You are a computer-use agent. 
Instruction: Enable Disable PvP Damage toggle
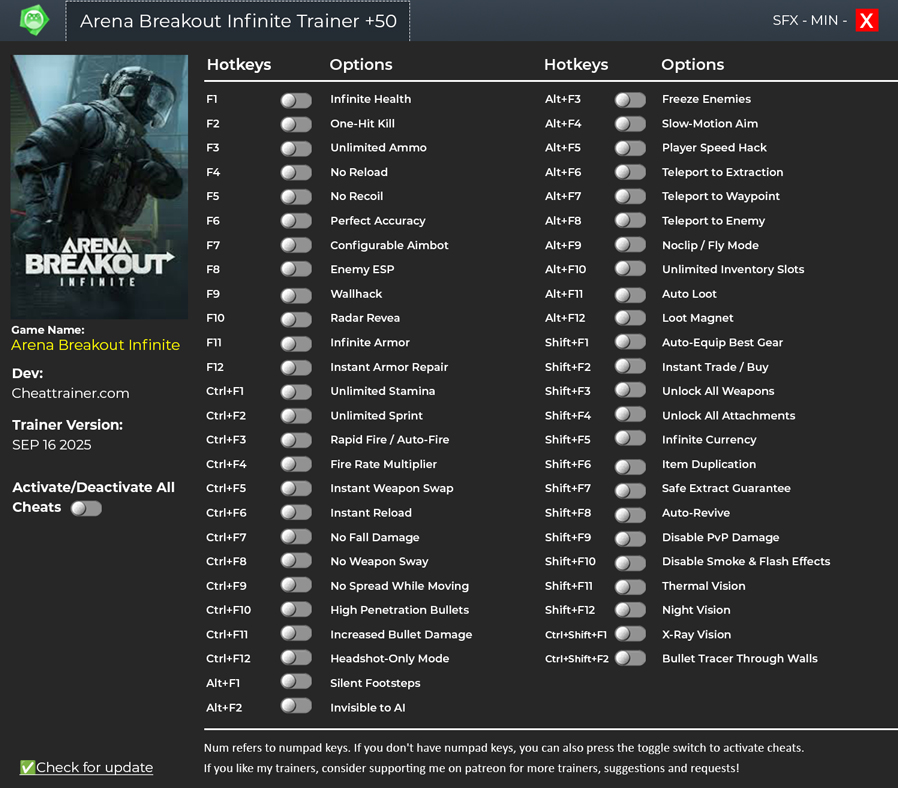[x=630, y=539]
